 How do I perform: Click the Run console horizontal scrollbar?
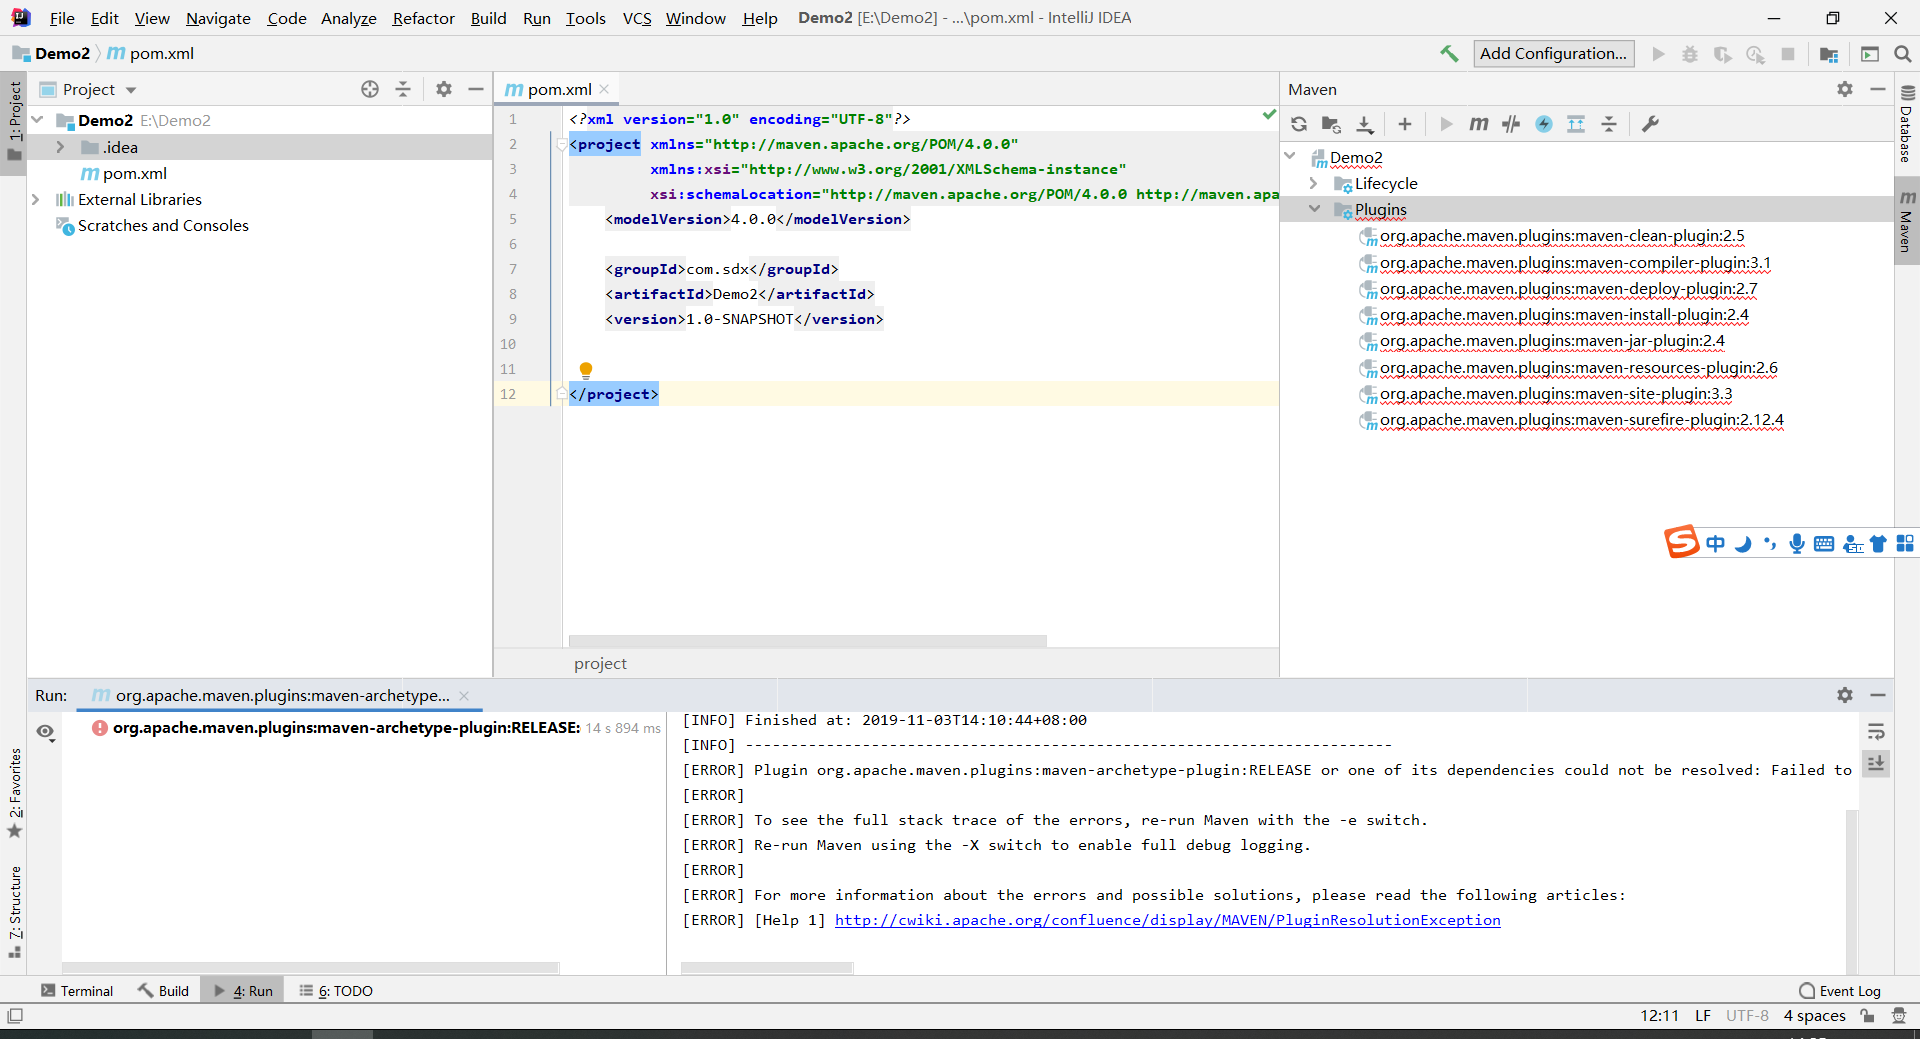[767, 967]
